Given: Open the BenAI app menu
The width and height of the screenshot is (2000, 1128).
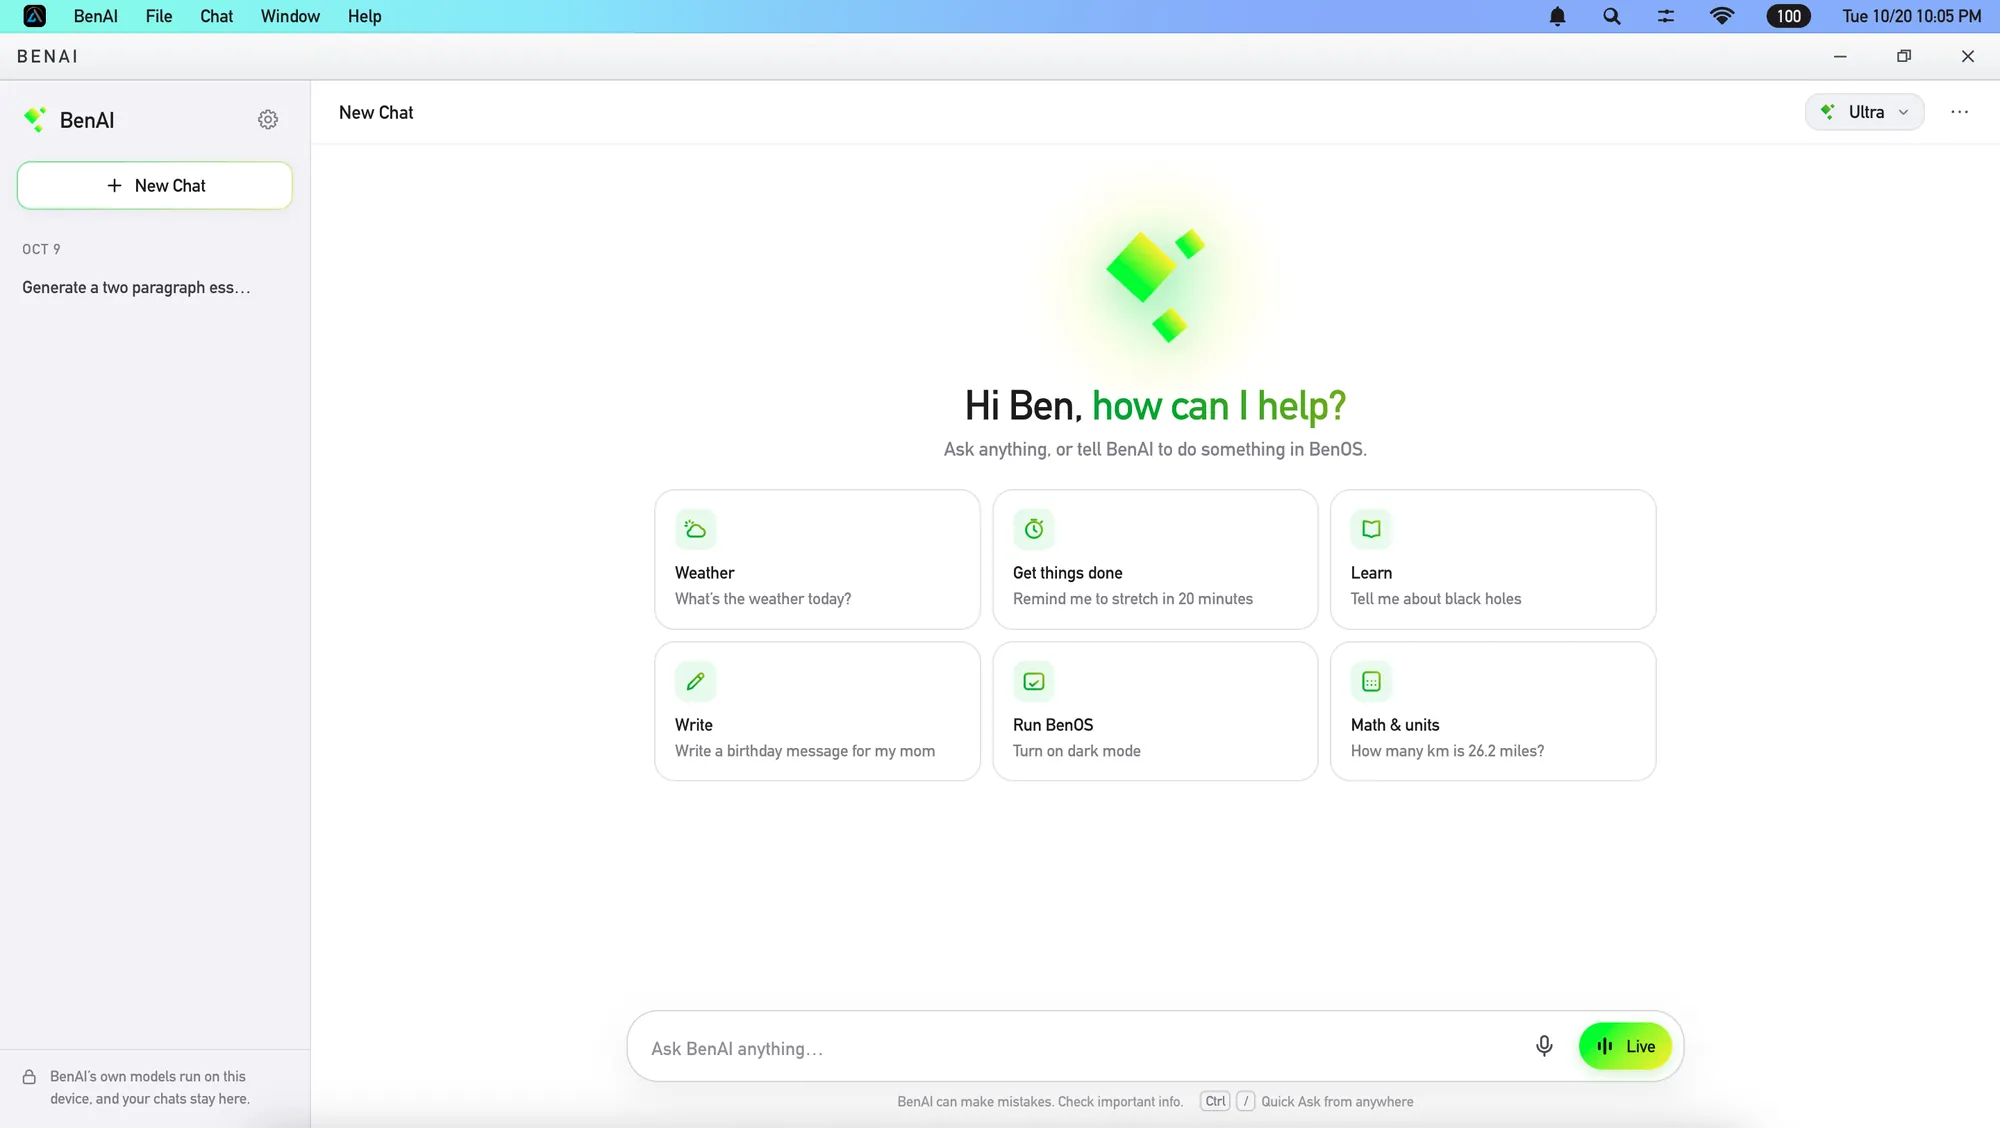Looking at the screenshot, I should (95, 16).
